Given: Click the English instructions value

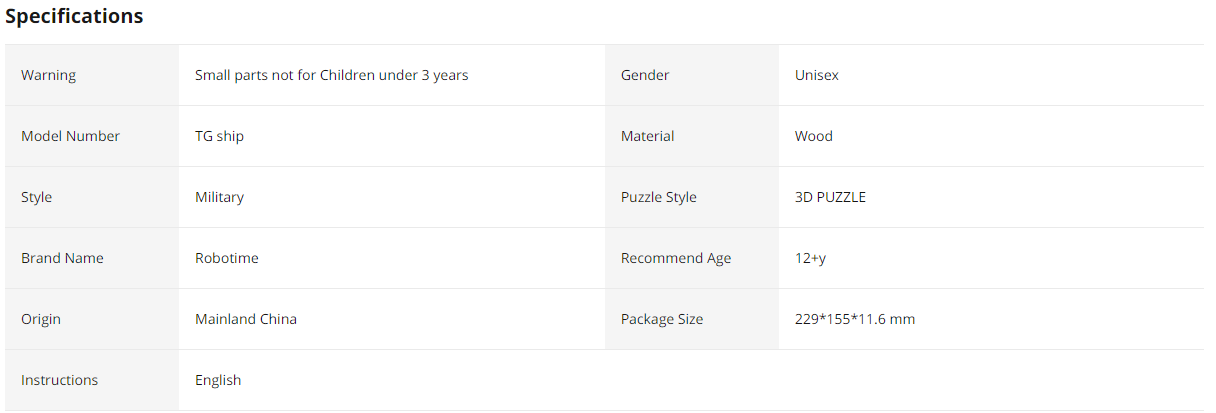Looking at the screenshot, I should [x=218, y=380].
